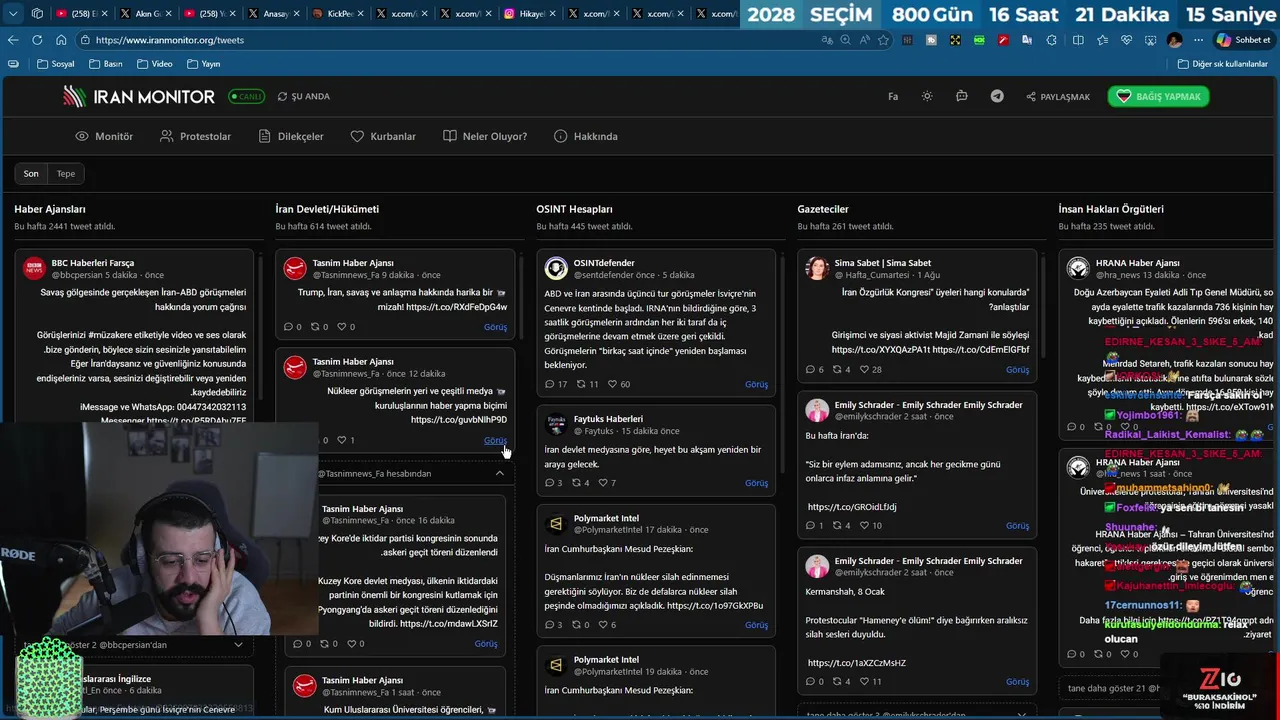Click retweet icon on Faytuks tweet showing 4
The image size is (1280, 720).
point(580,483)
